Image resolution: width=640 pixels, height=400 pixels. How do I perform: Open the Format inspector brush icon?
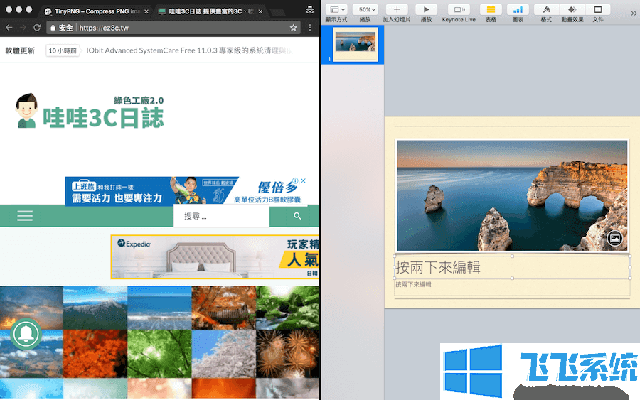(545, 9)
